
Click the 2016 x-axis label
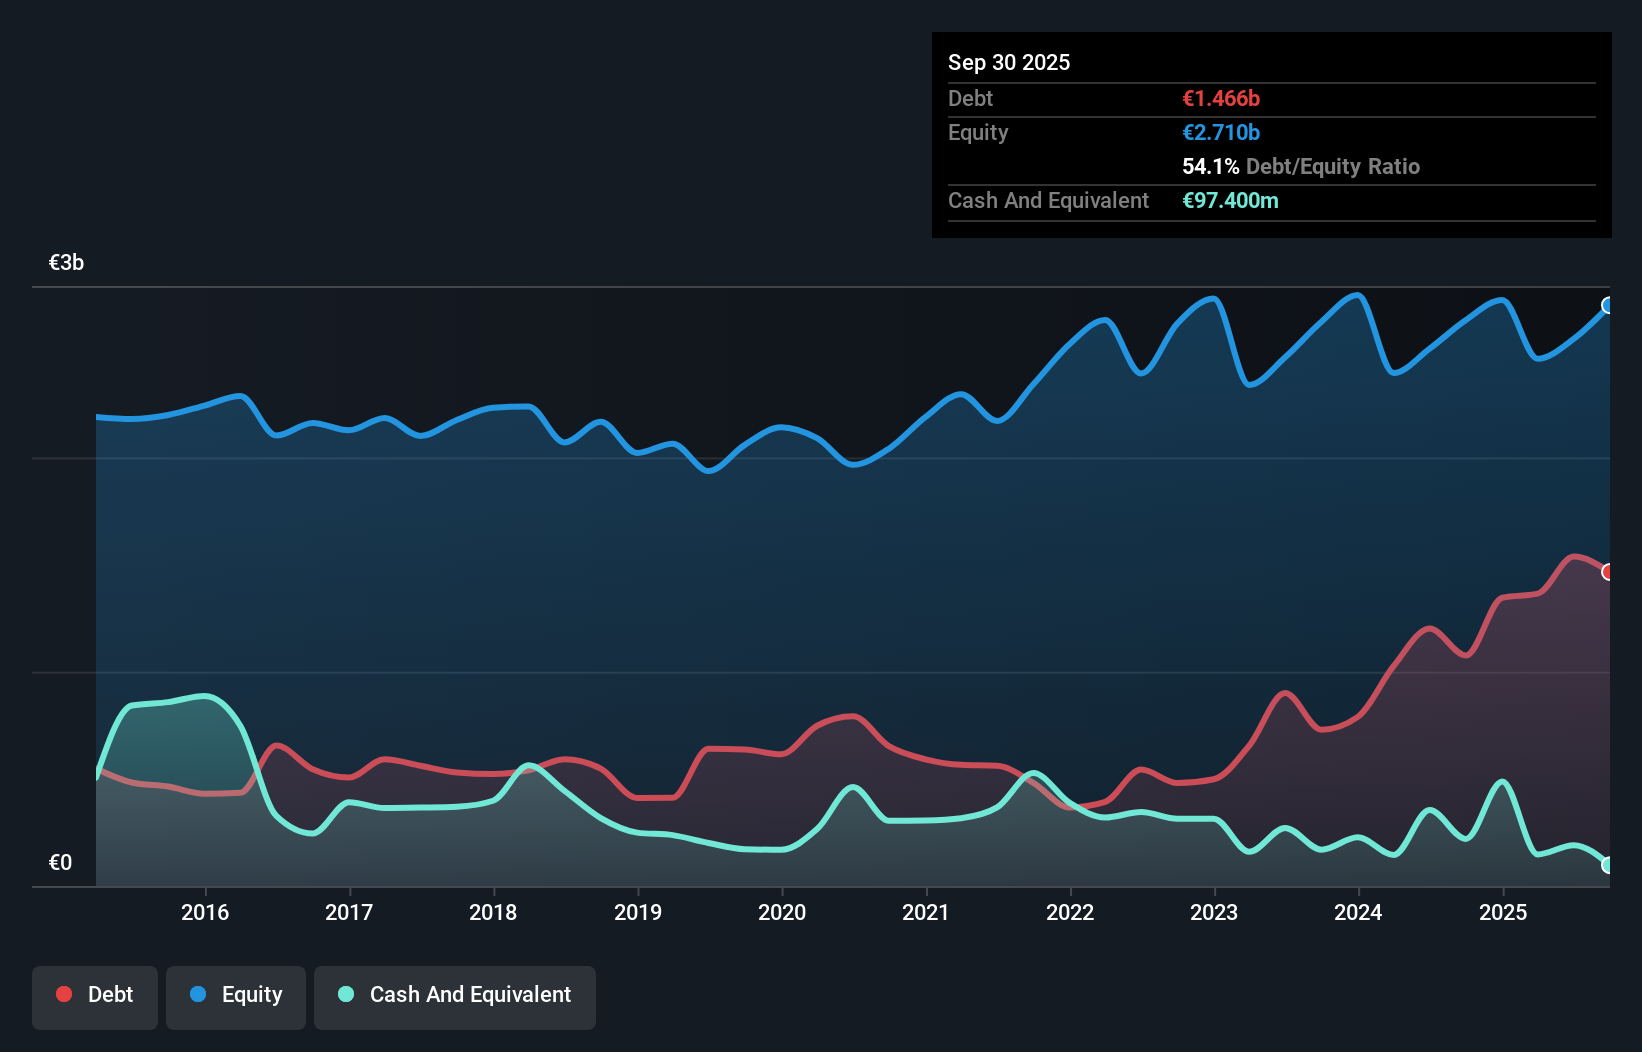coord(205,912)
